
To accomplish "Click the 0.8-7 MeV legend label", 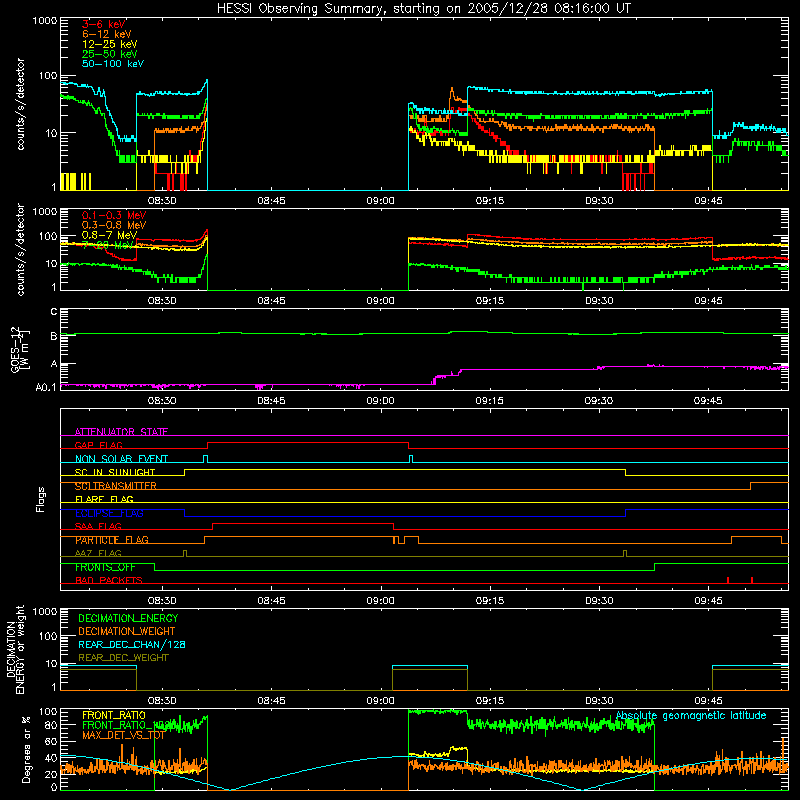I will [x=109, y=235].
